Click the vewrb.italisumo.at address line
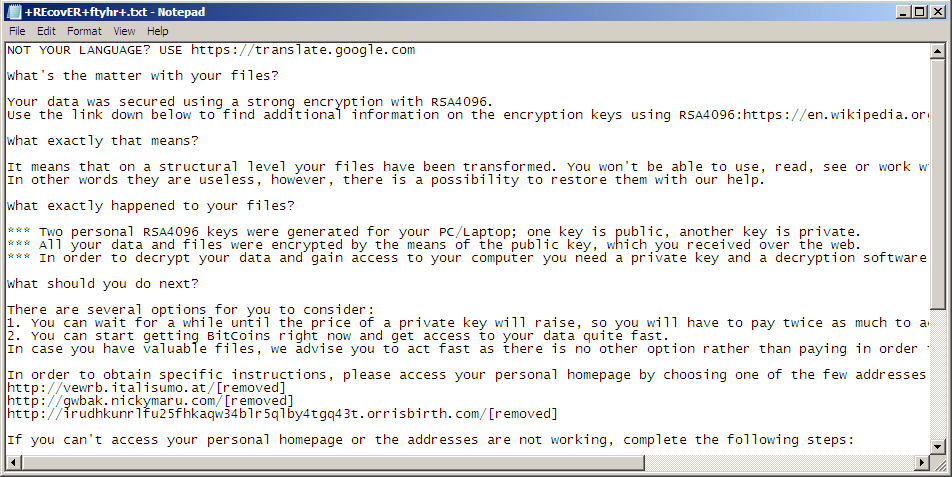Viewport: 952px width, 477px height. click(120, 387)
